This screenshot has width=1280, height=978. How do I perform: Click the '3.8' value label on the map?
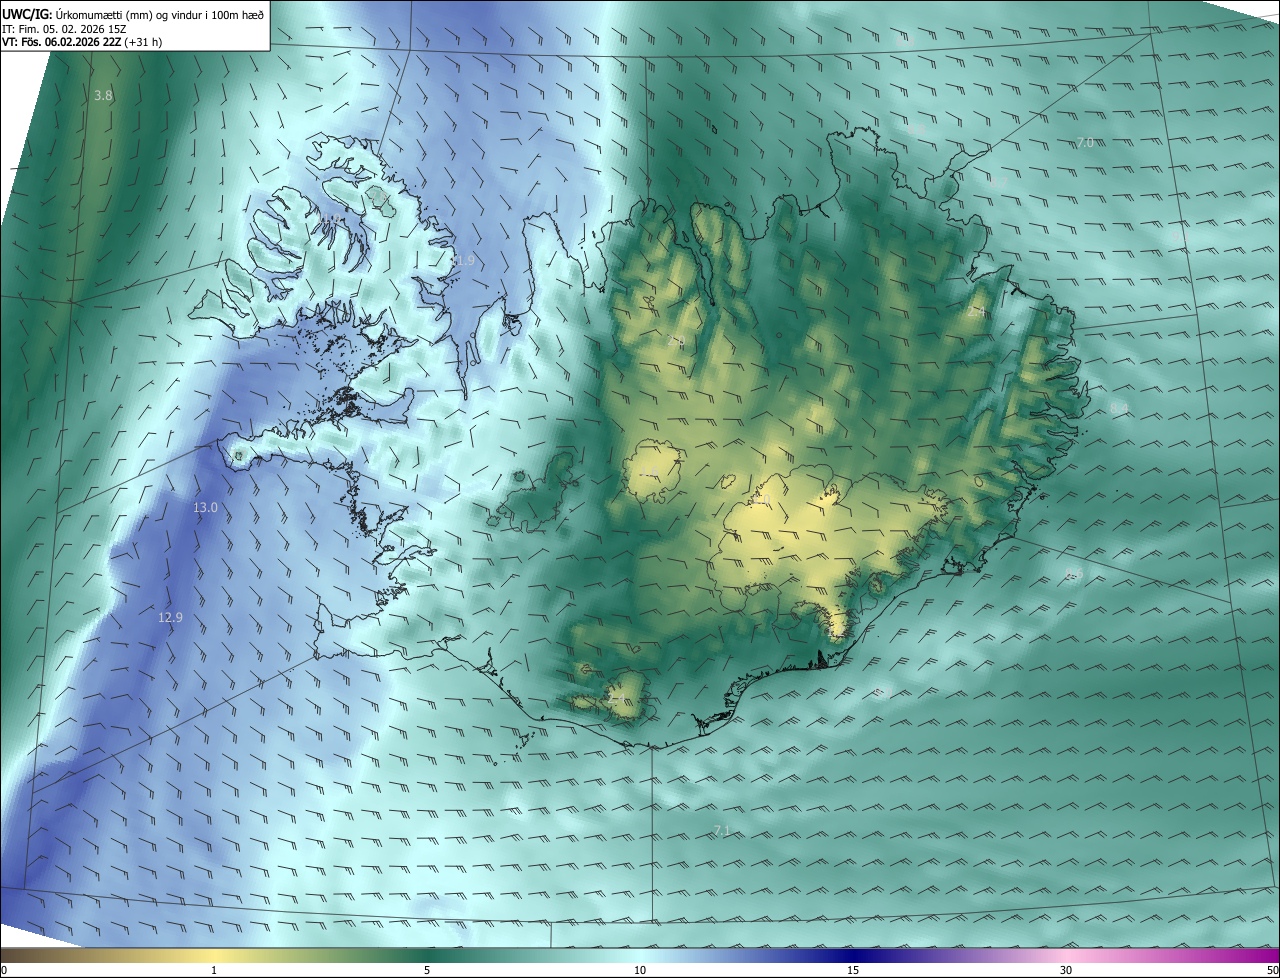click(103, 96)
